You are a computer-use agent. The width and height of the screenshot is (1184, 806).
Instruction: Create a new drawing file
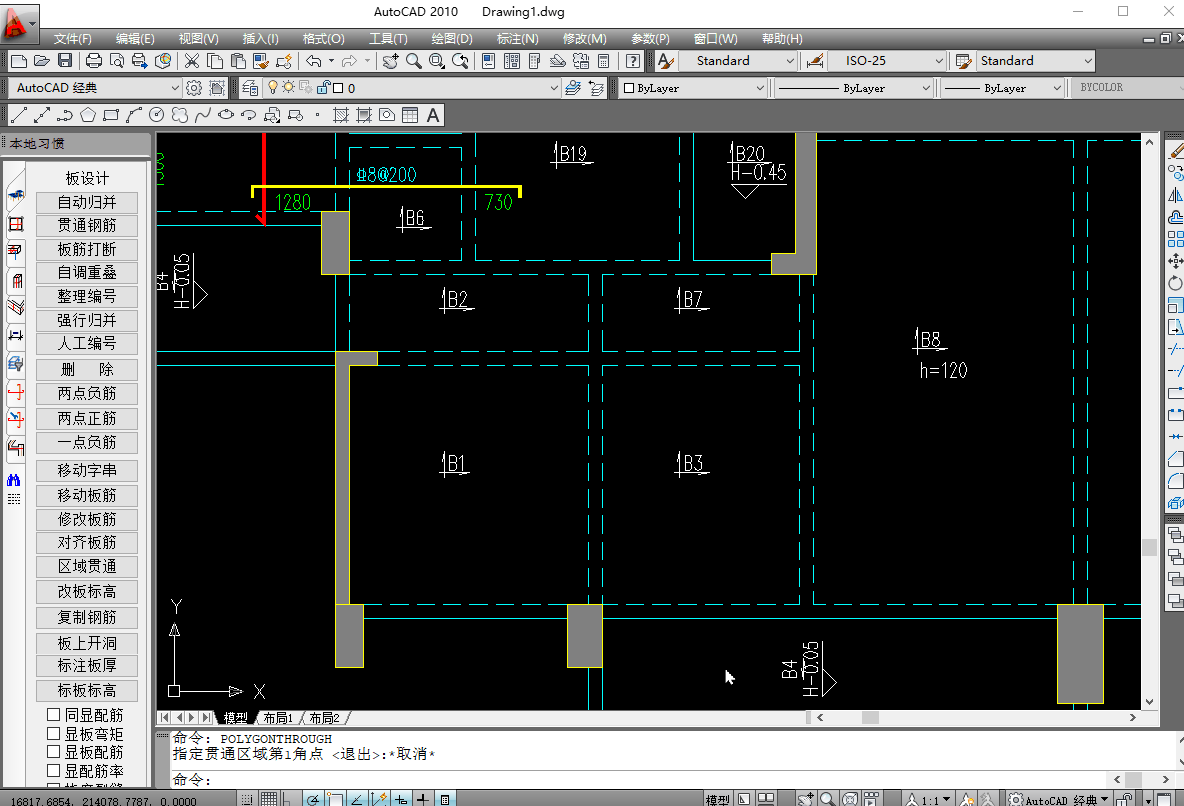point(19,61)
